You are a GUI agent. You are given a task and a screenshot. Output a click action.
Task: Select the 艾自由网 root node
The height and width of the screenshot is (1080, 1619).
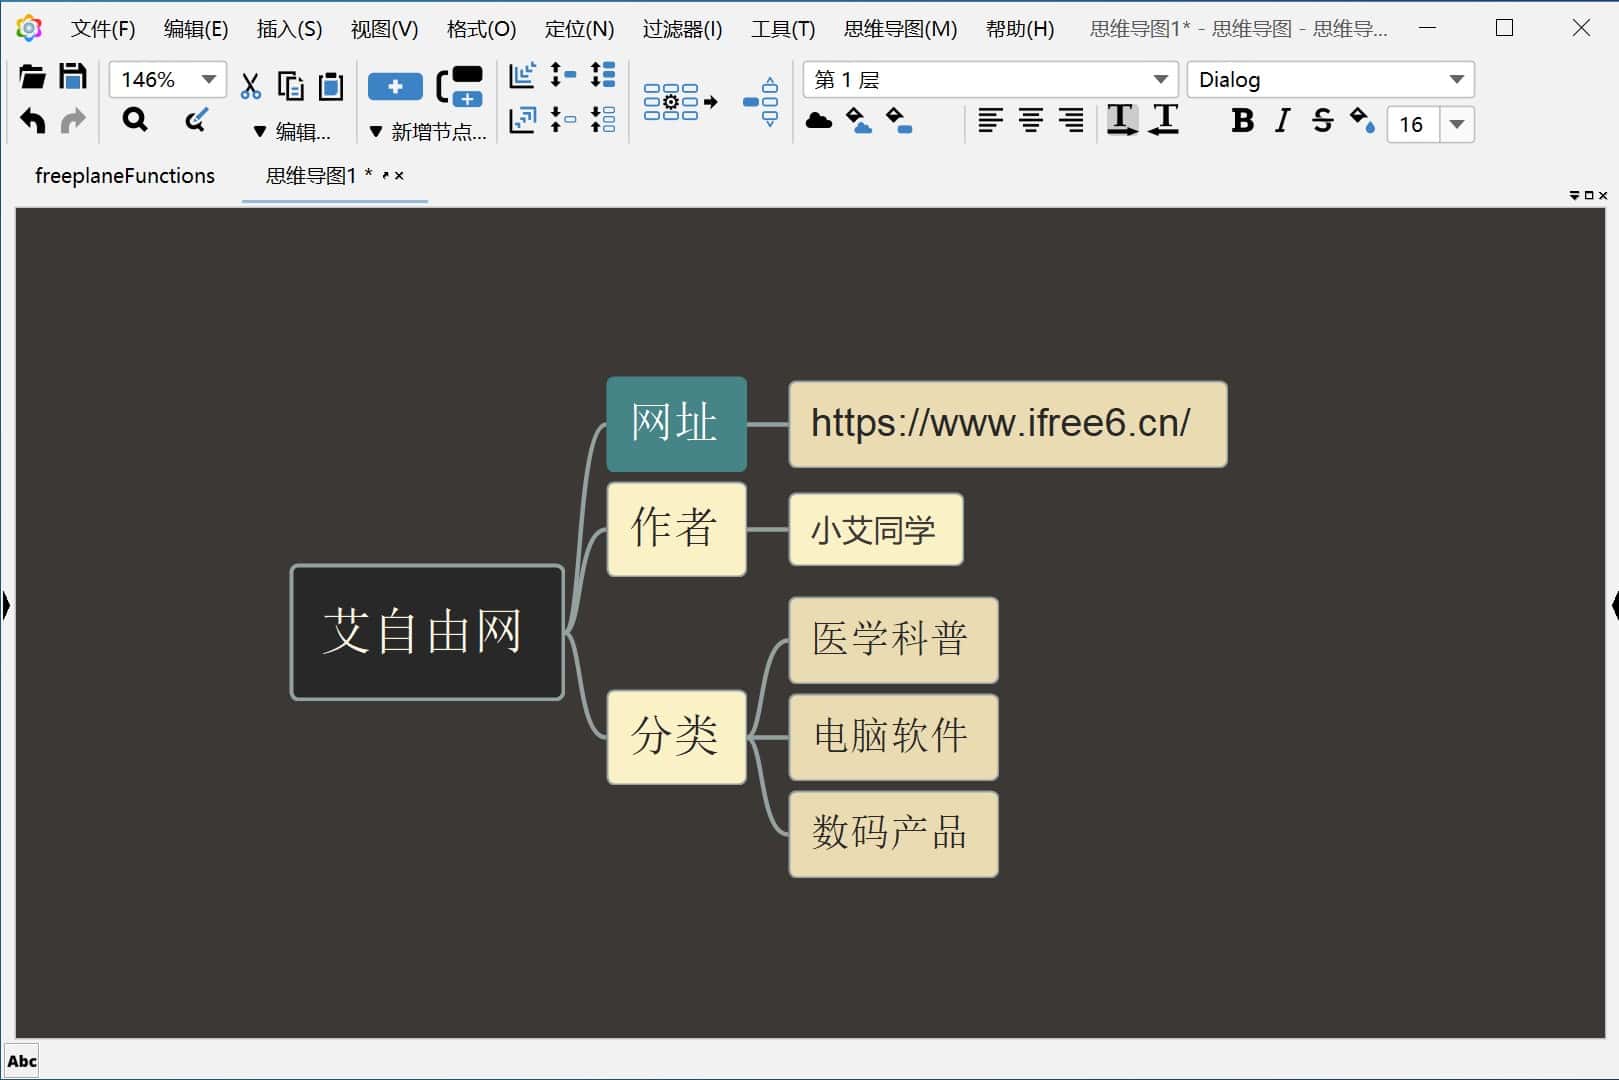tap(427, 632)
